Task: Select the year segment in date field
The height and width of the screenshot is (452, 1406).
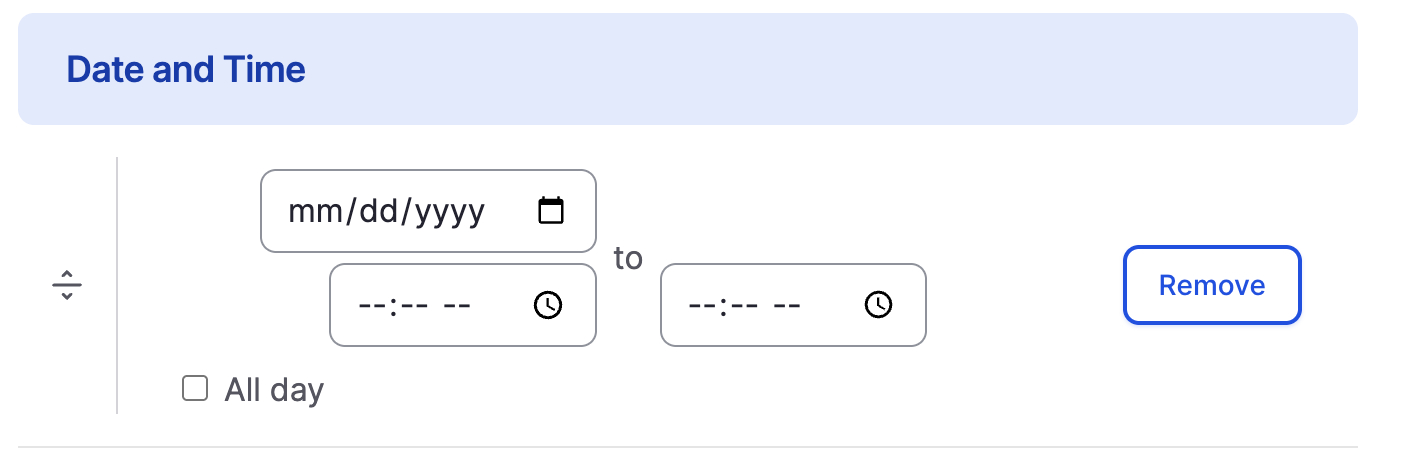Action: coord(449,211)
